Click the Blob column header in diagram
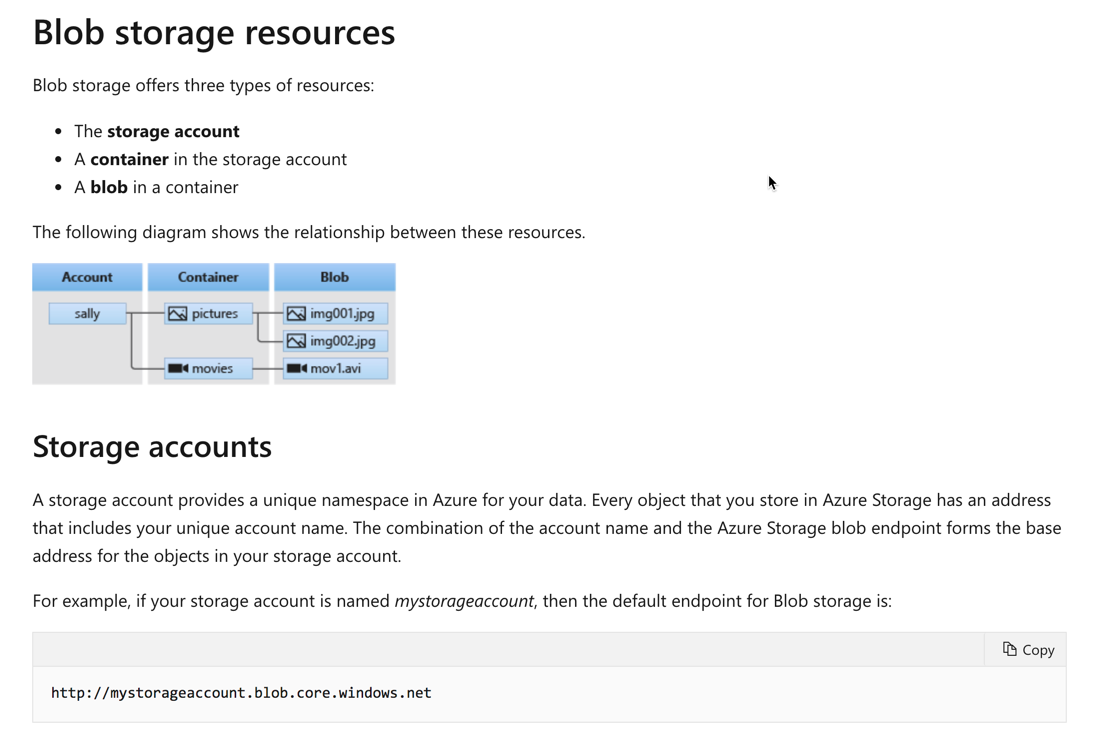 [334, 277]
